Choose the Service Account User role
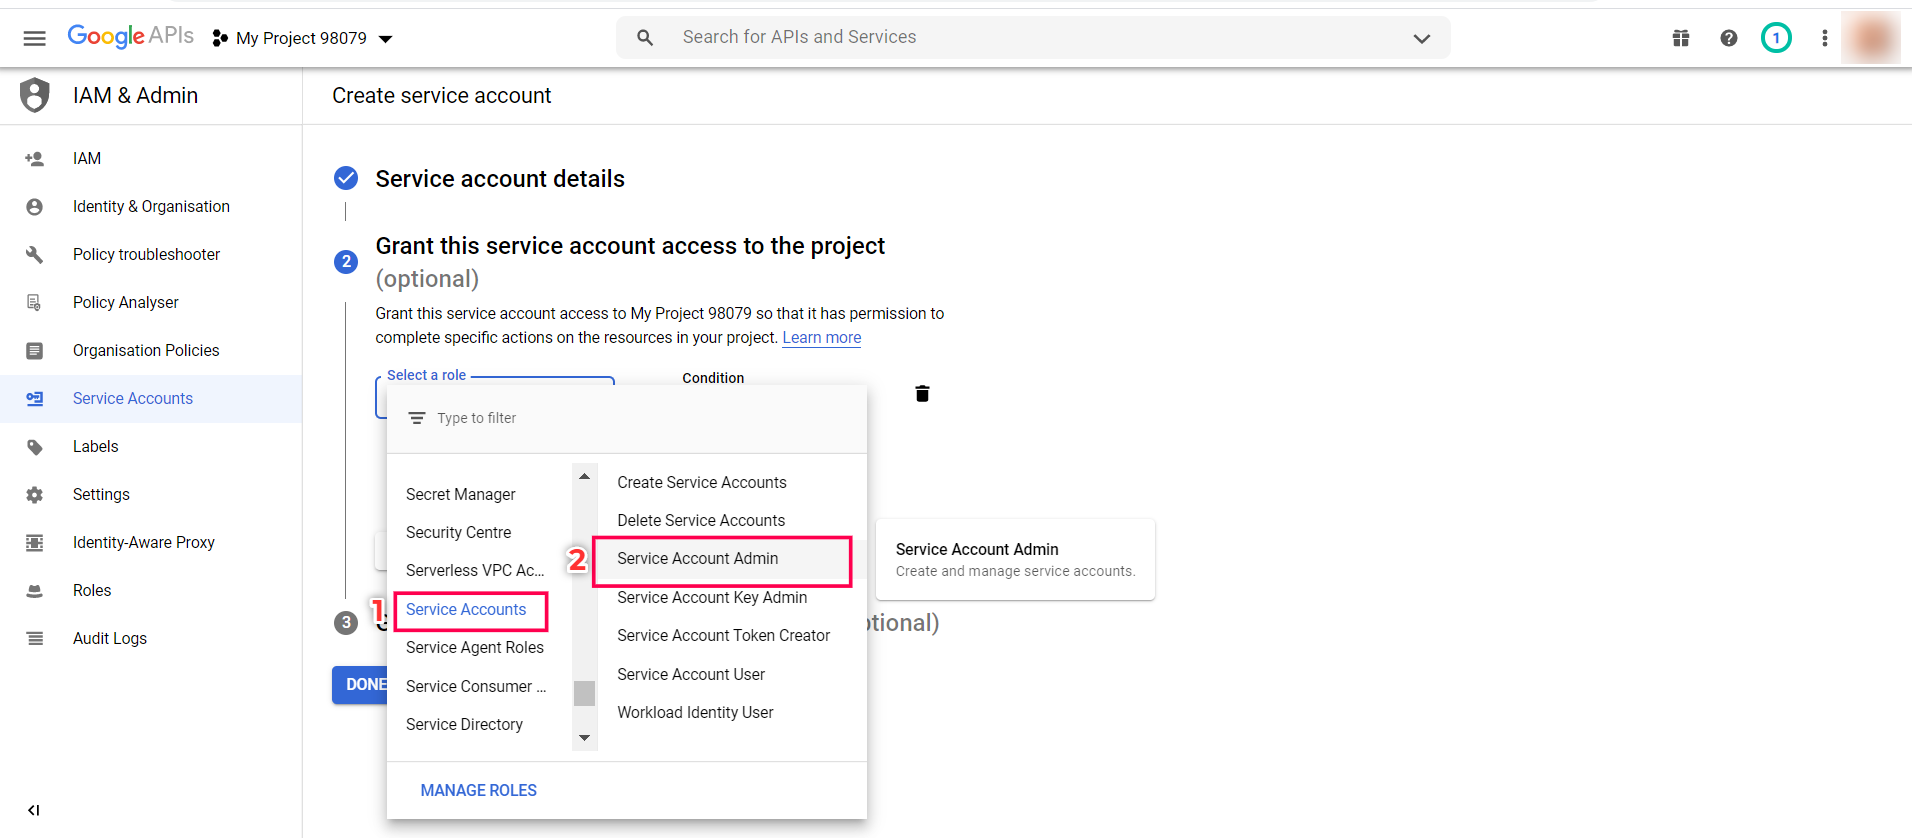The height and width of the screenshot is (838, 1912). coord(691,675)
